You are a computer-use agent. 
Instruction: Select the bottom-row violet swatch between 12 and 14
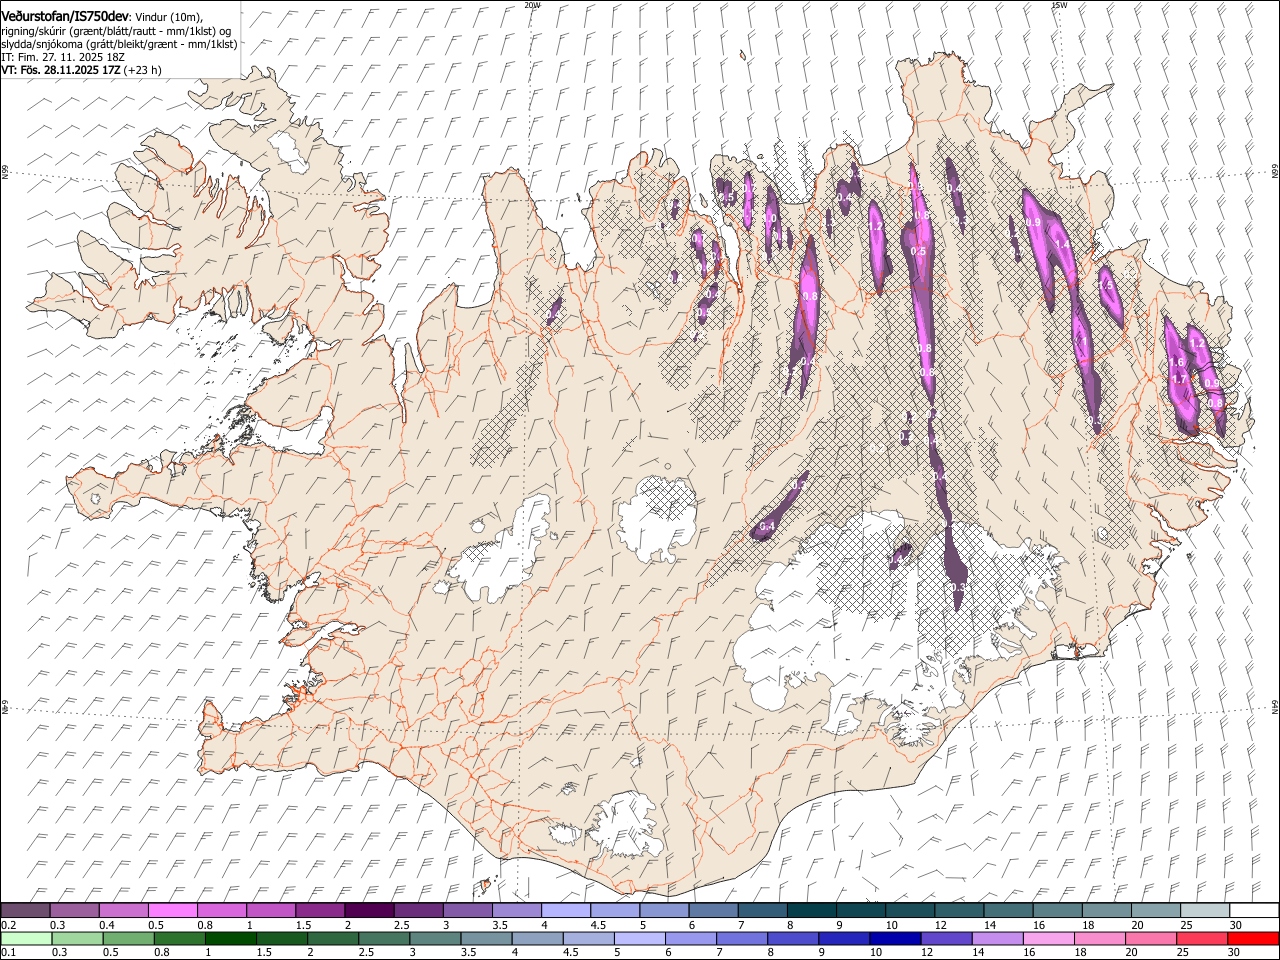point(946,939)
